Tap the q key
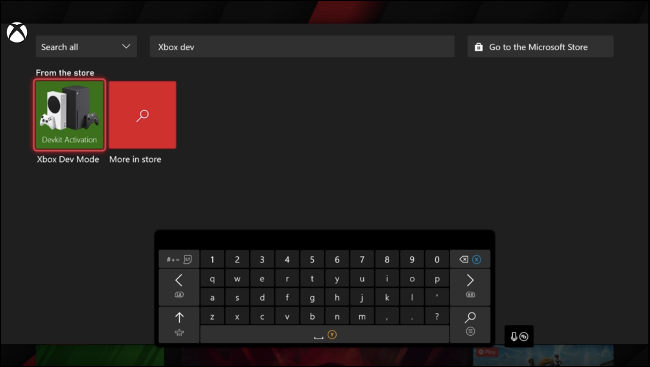The image size is (650, 367). pyautogui.click(x=212, y=279)
